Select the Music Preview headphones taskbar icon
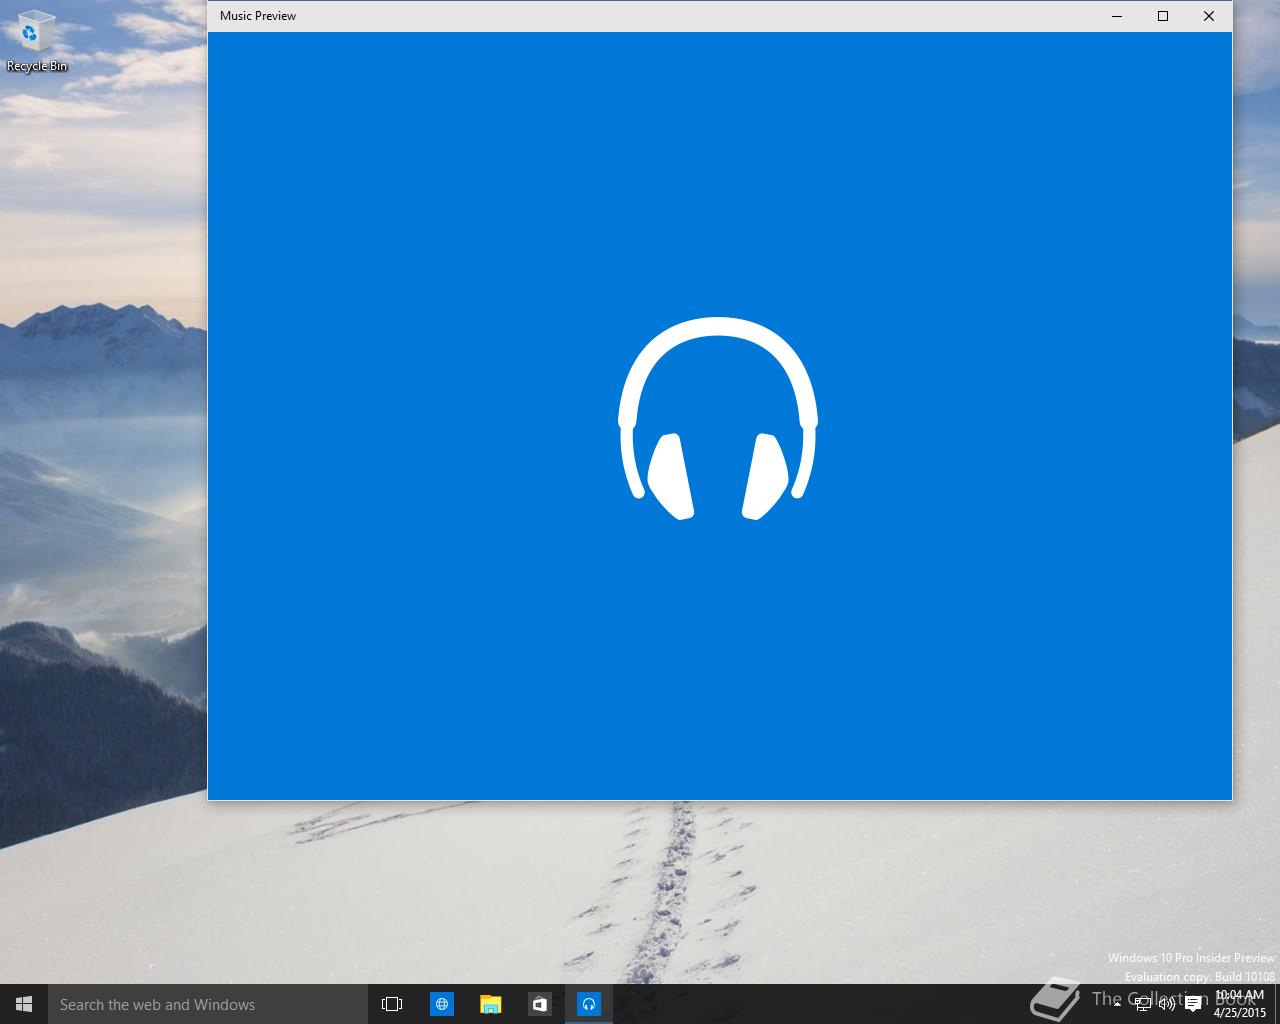Screen dimensions: 1280x1024 (x=588, y=1004)
